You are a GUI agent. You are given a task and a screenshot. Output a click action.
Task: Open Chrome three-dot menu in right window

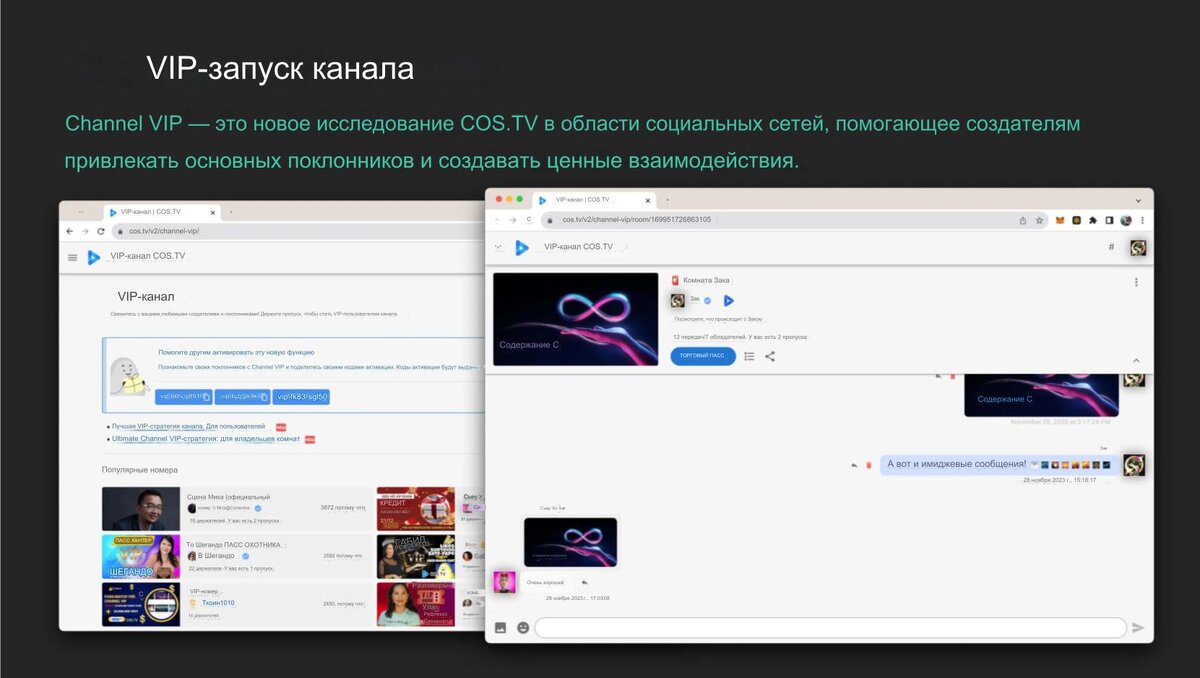coord(1142,220)
